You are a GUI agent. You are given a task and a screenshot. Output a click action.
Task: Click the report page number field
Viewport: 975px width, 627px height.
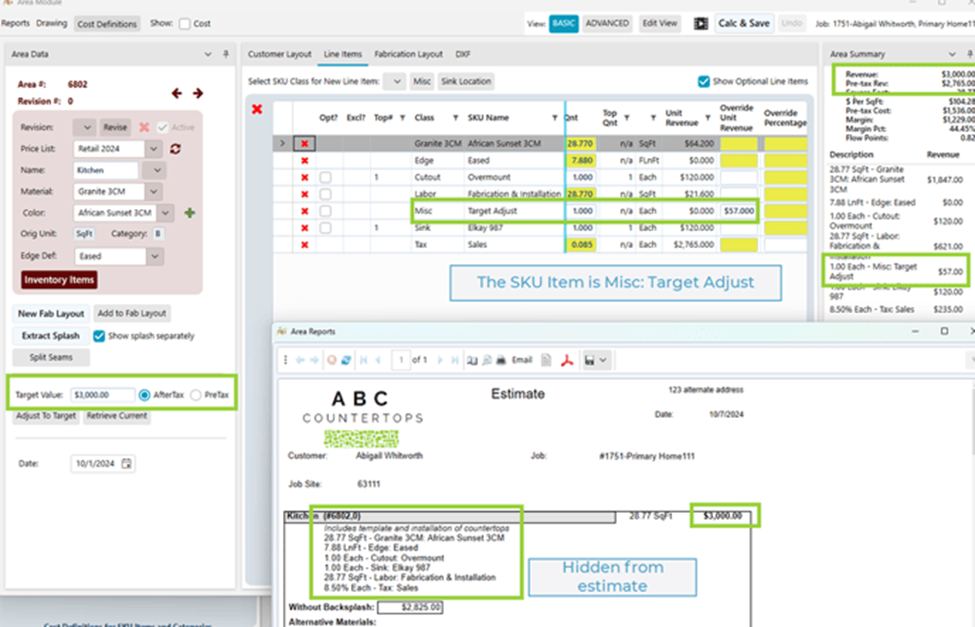401,360
